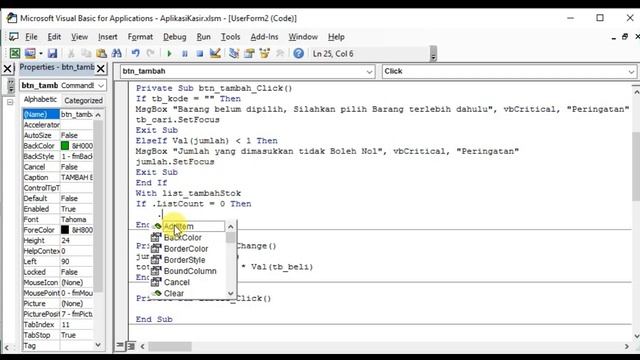This screenshot has width=640, height=360.
Task: Click Insert UserForm toolbar icon
Action: tap(30, 53)
